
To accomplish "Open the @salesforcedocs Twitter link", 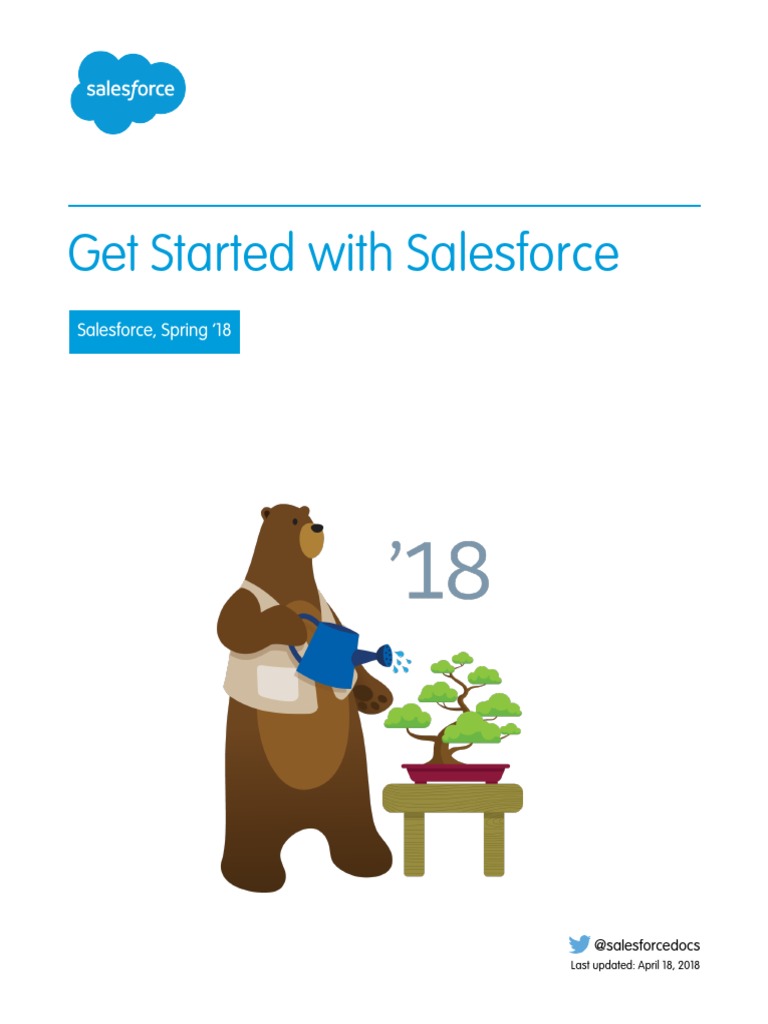I will [x=647, y=945].
